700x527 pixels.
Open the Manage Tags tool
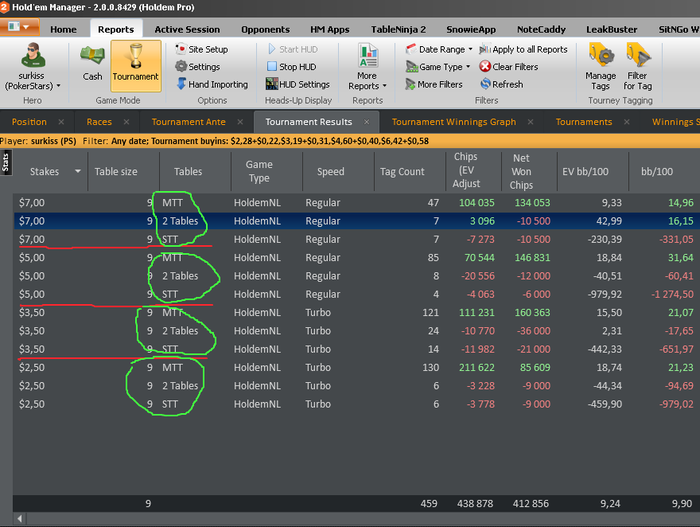601,64
